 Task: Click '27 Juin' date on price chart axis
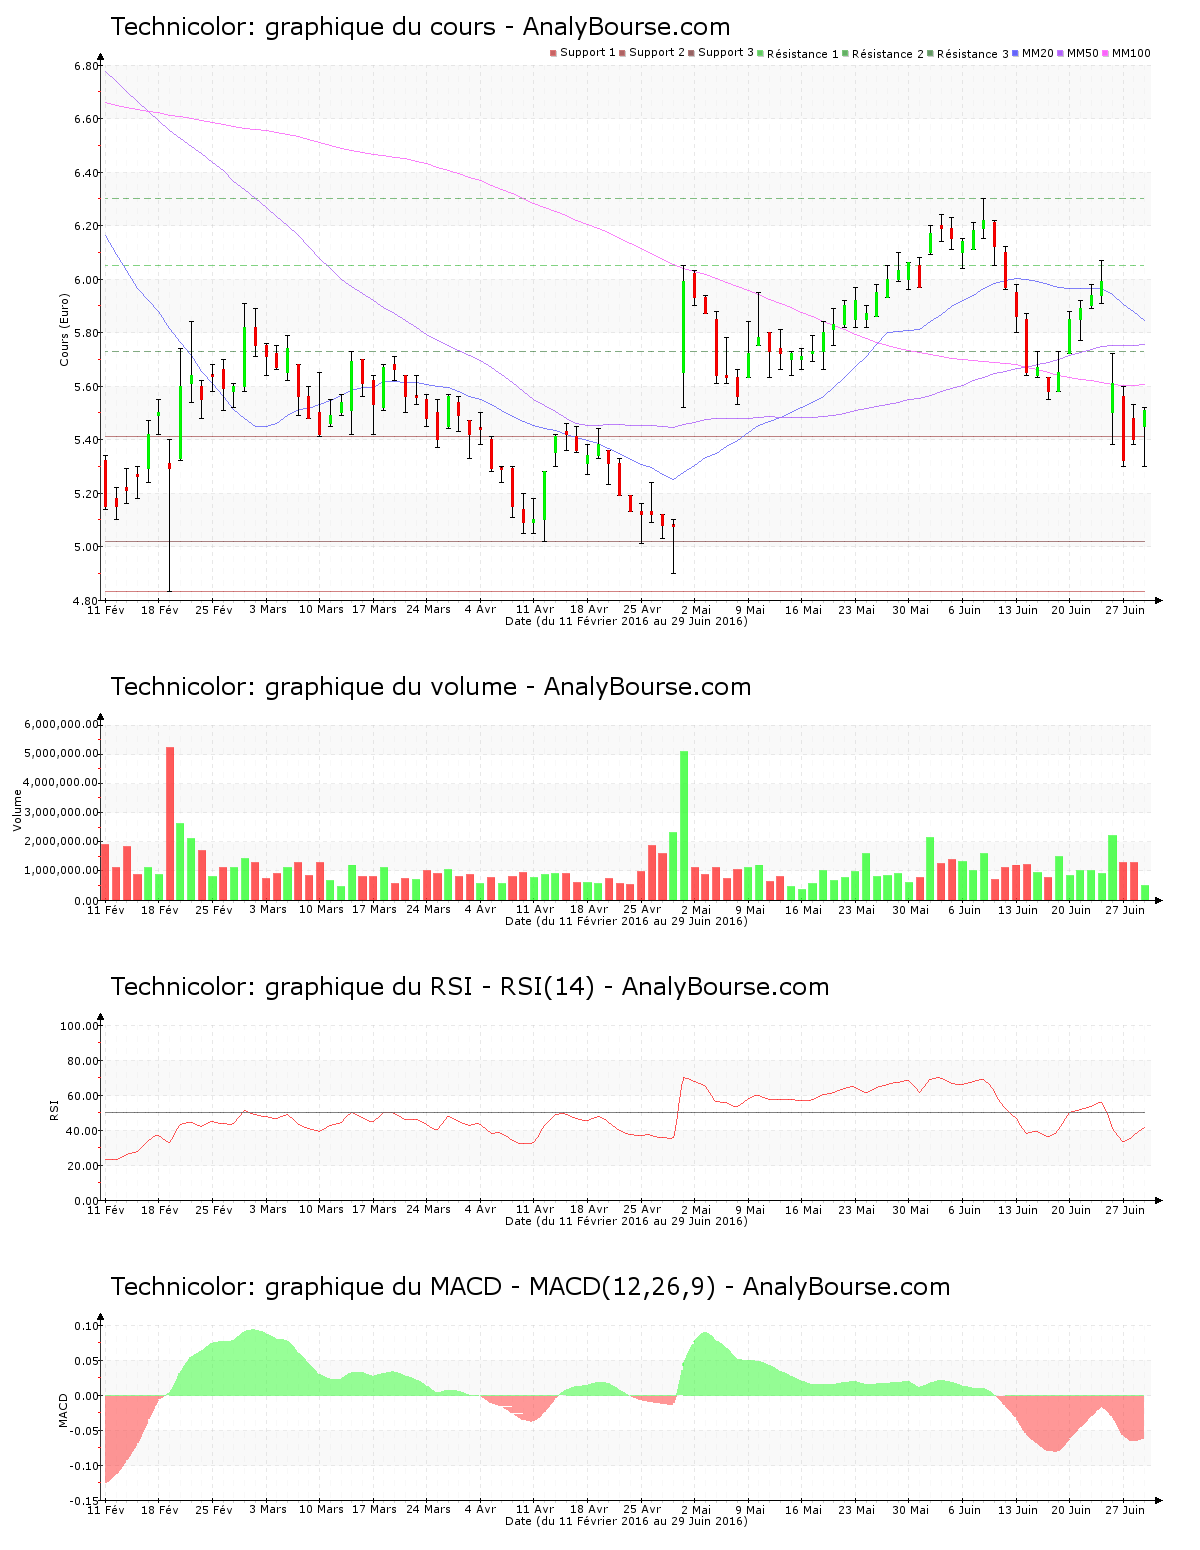(1125, 609)
